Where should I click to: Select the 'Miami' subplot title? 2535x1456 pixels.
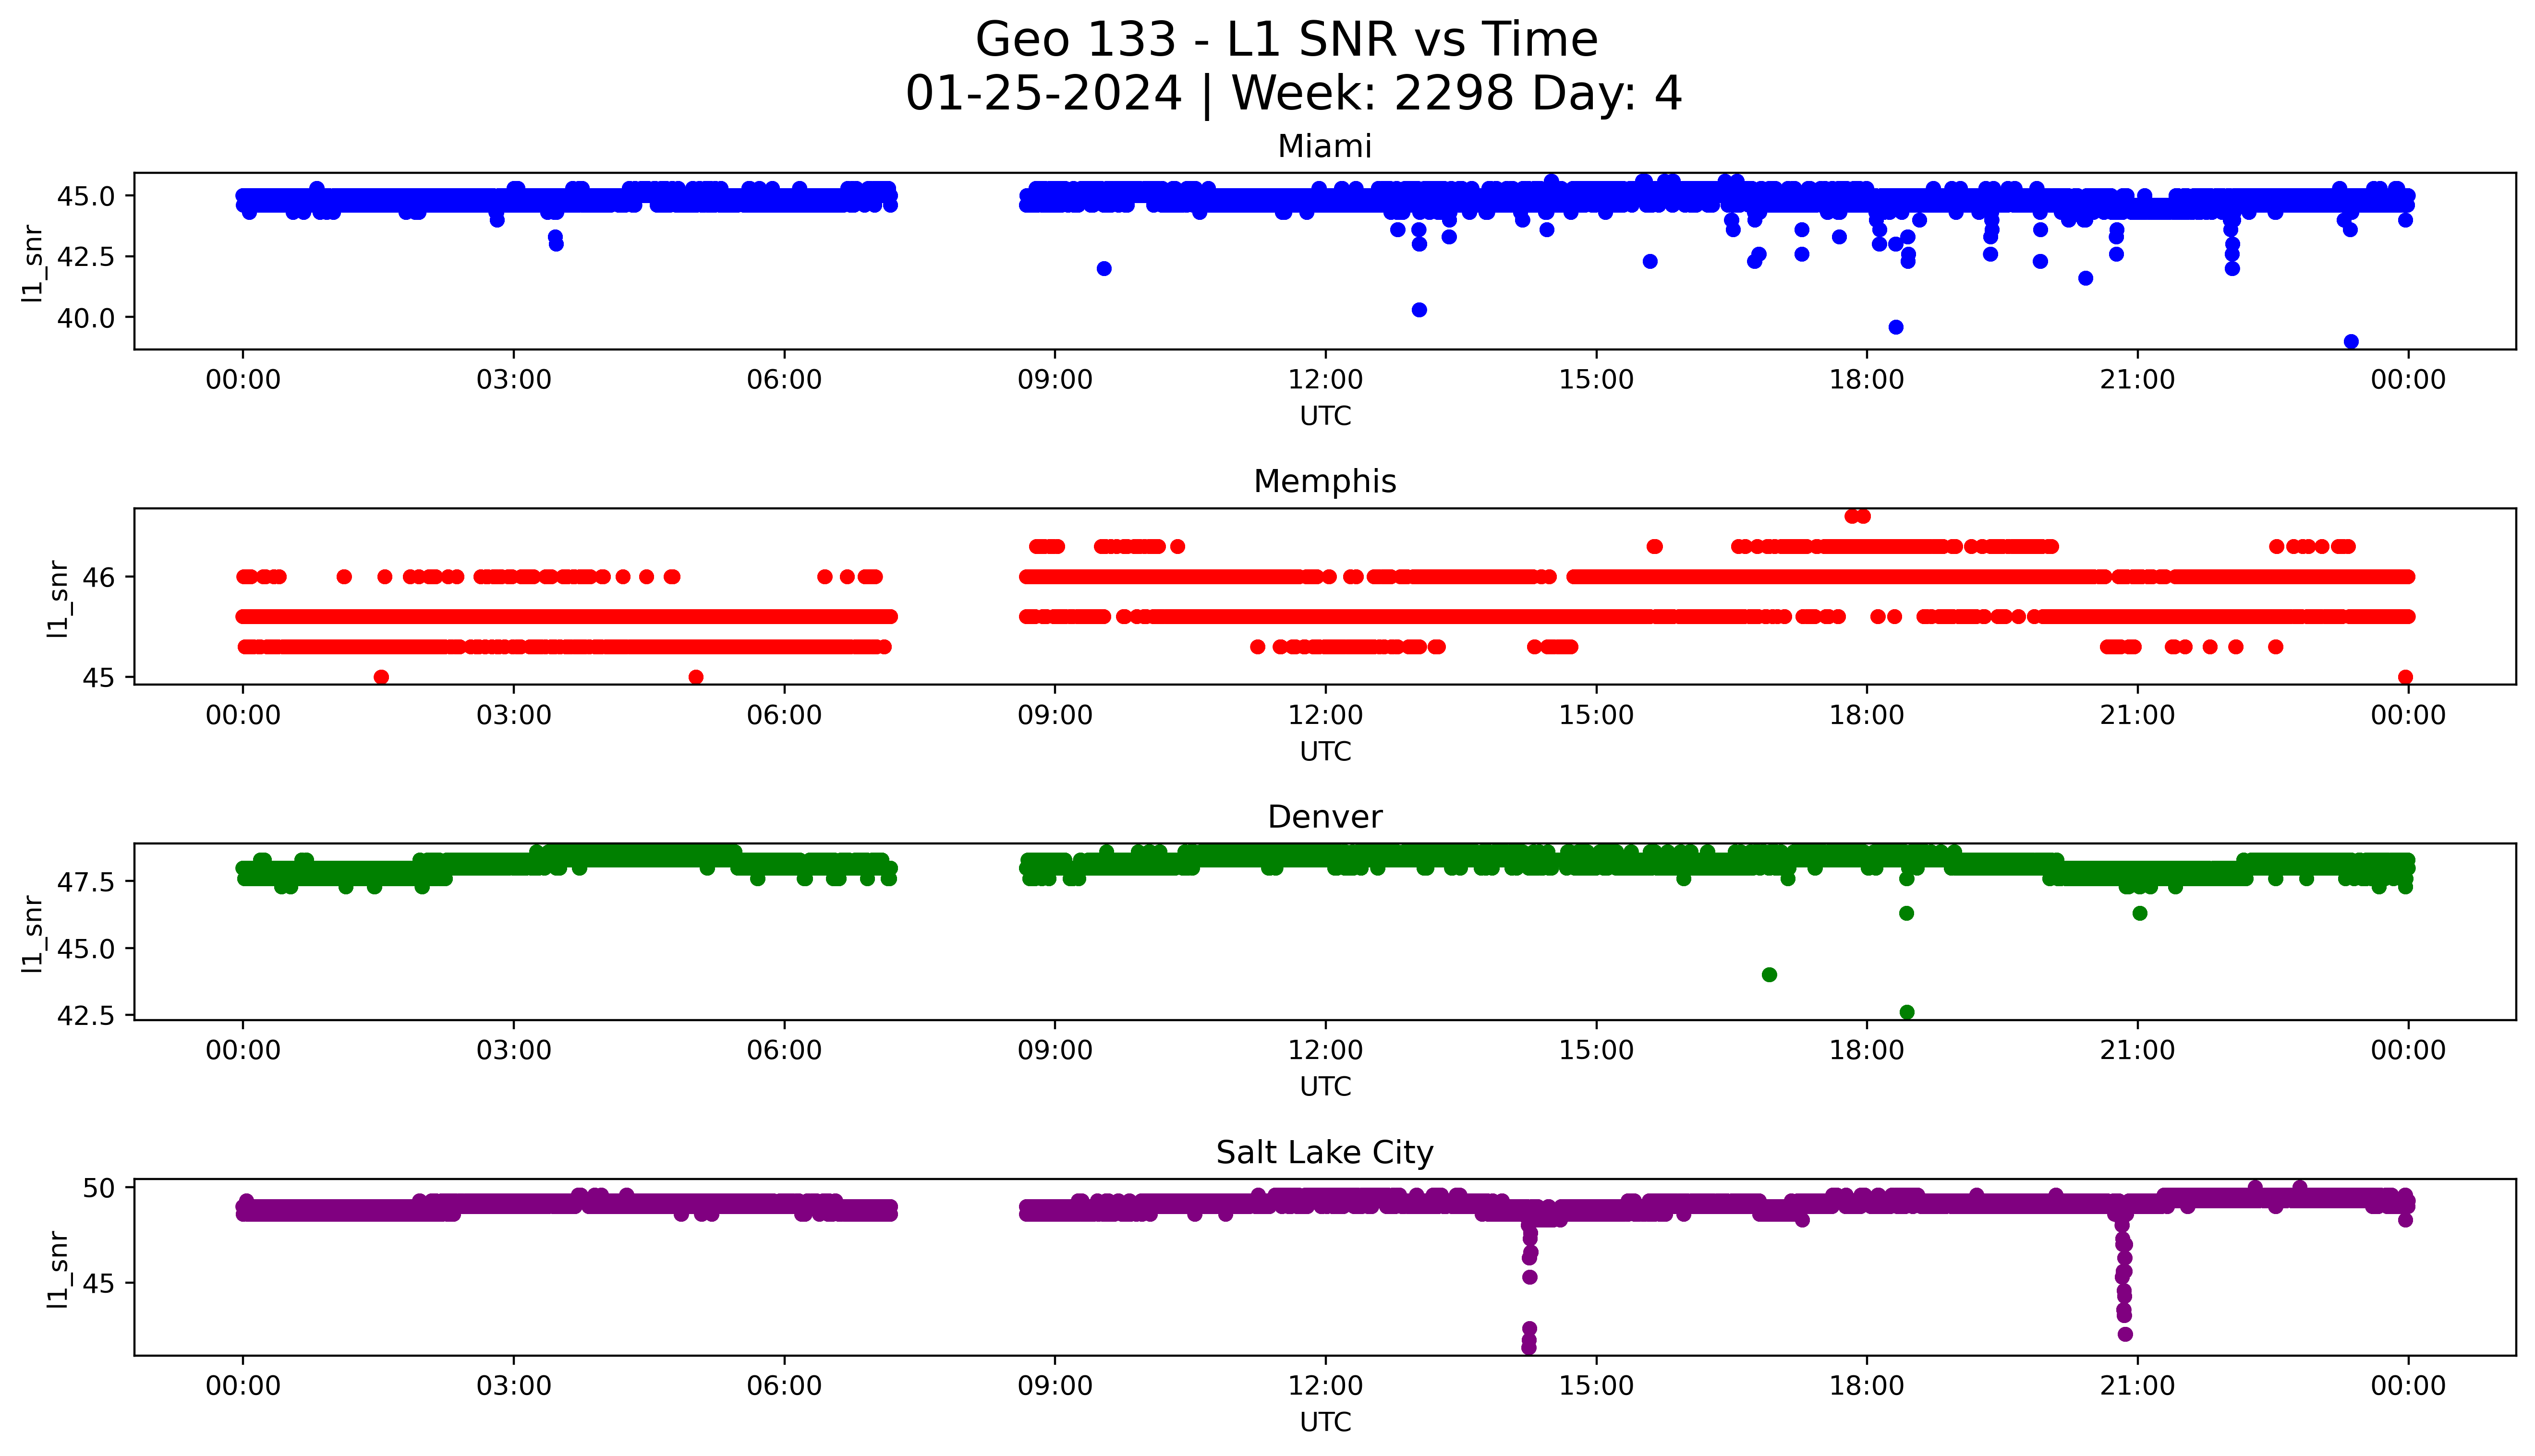pyautogui.click(x=1324, y=146)
